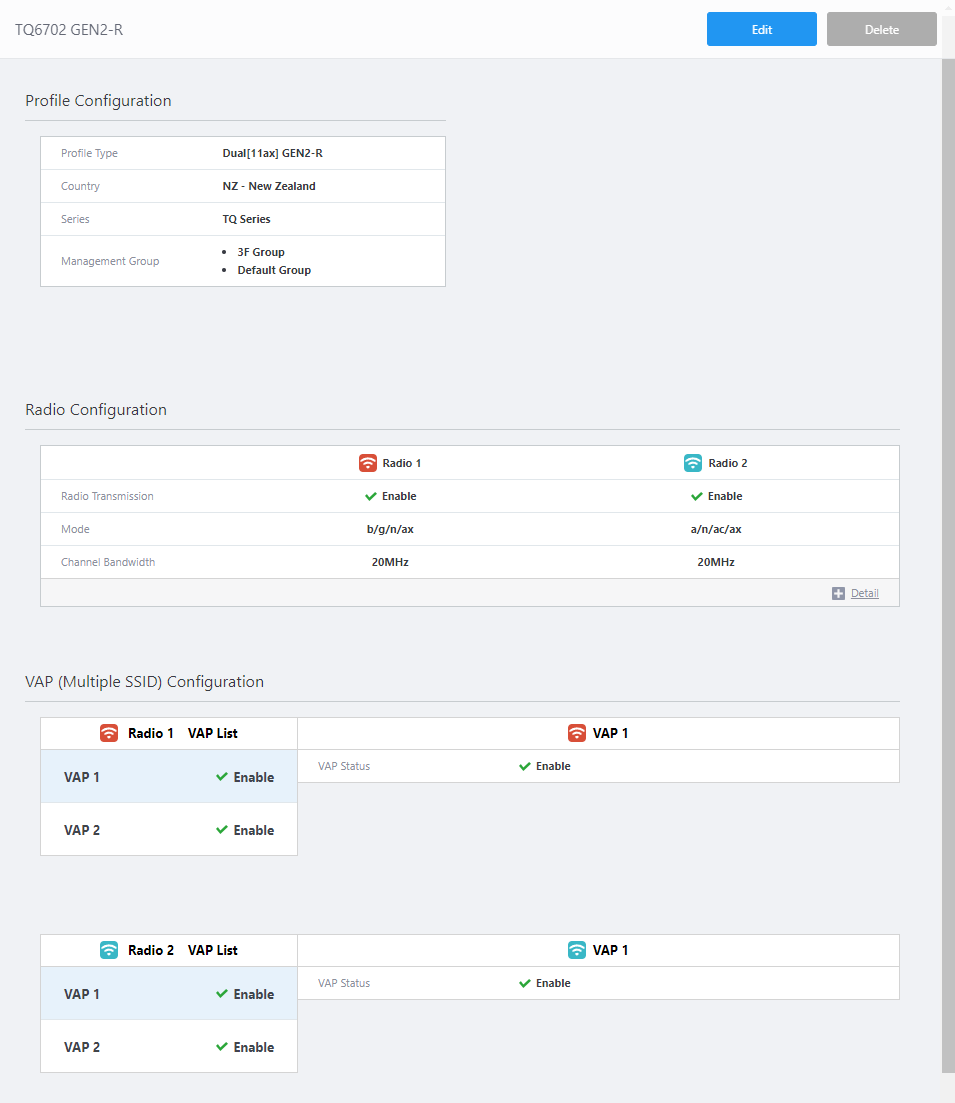This screenshot has width=955, height=1103.
Task: Select VAP 2 in the Radio 2 VAP List
Action: pyautogui.click(x=82, y=1047)
